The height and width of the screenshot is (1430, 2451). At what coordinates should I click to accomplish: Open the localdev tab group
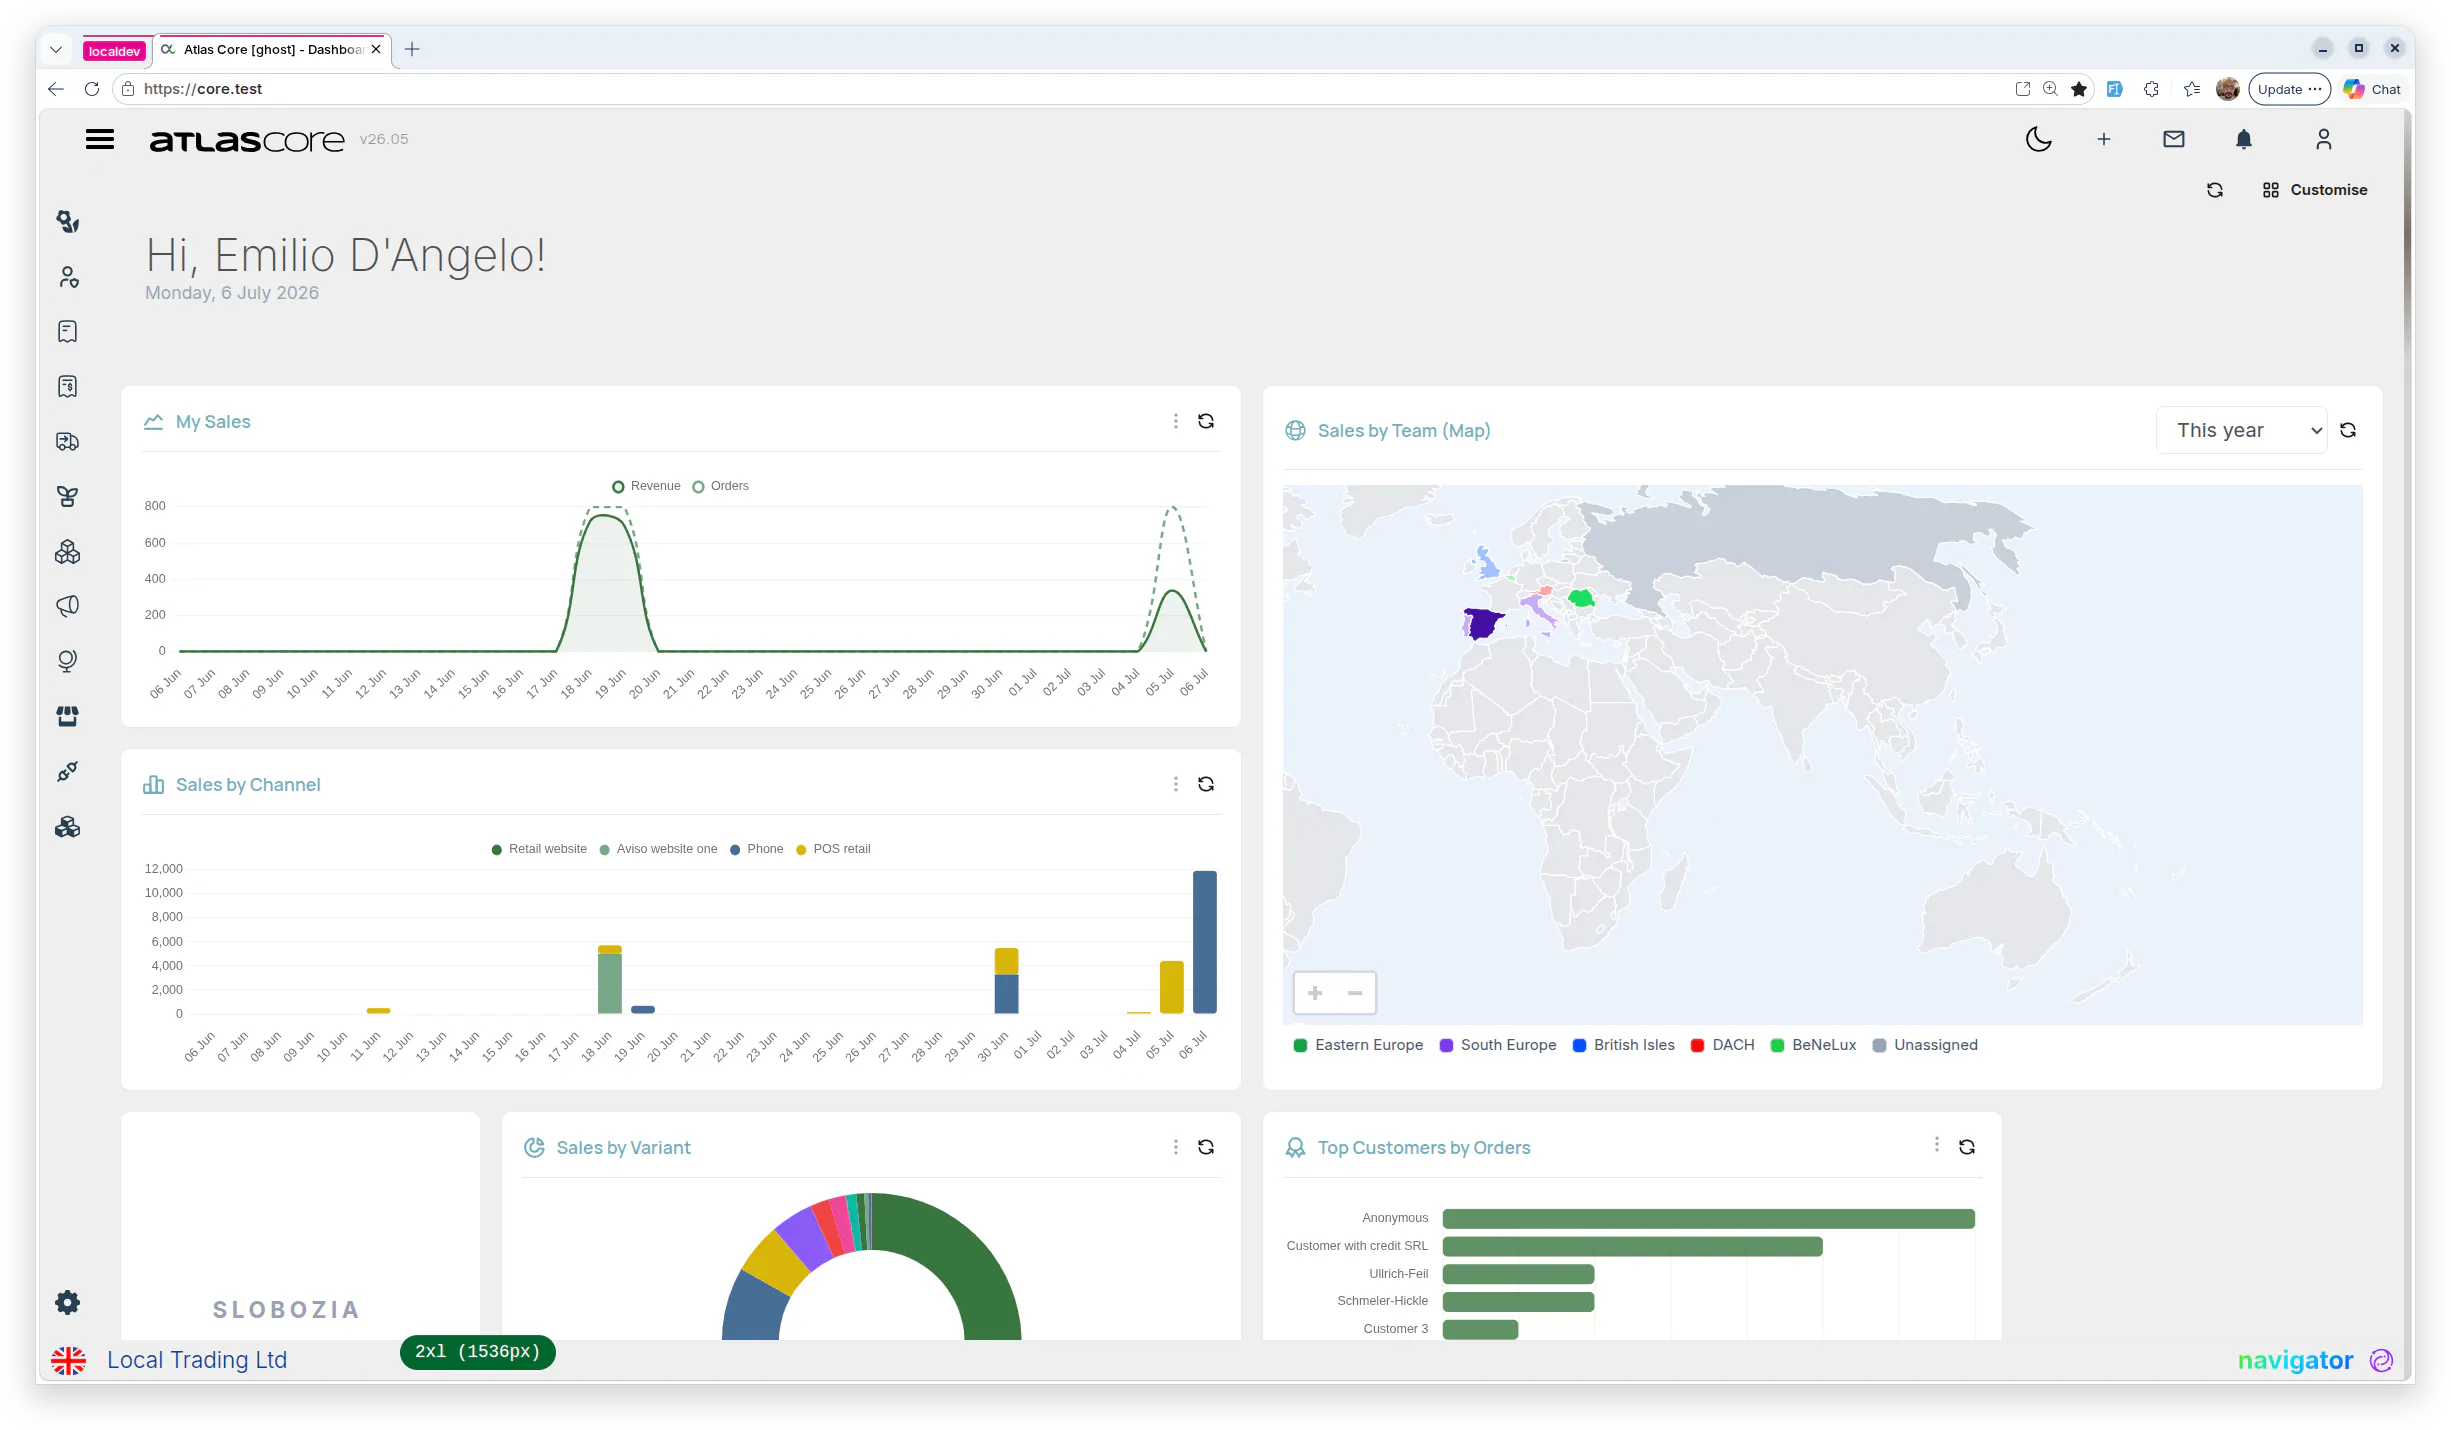pos(114,51)
